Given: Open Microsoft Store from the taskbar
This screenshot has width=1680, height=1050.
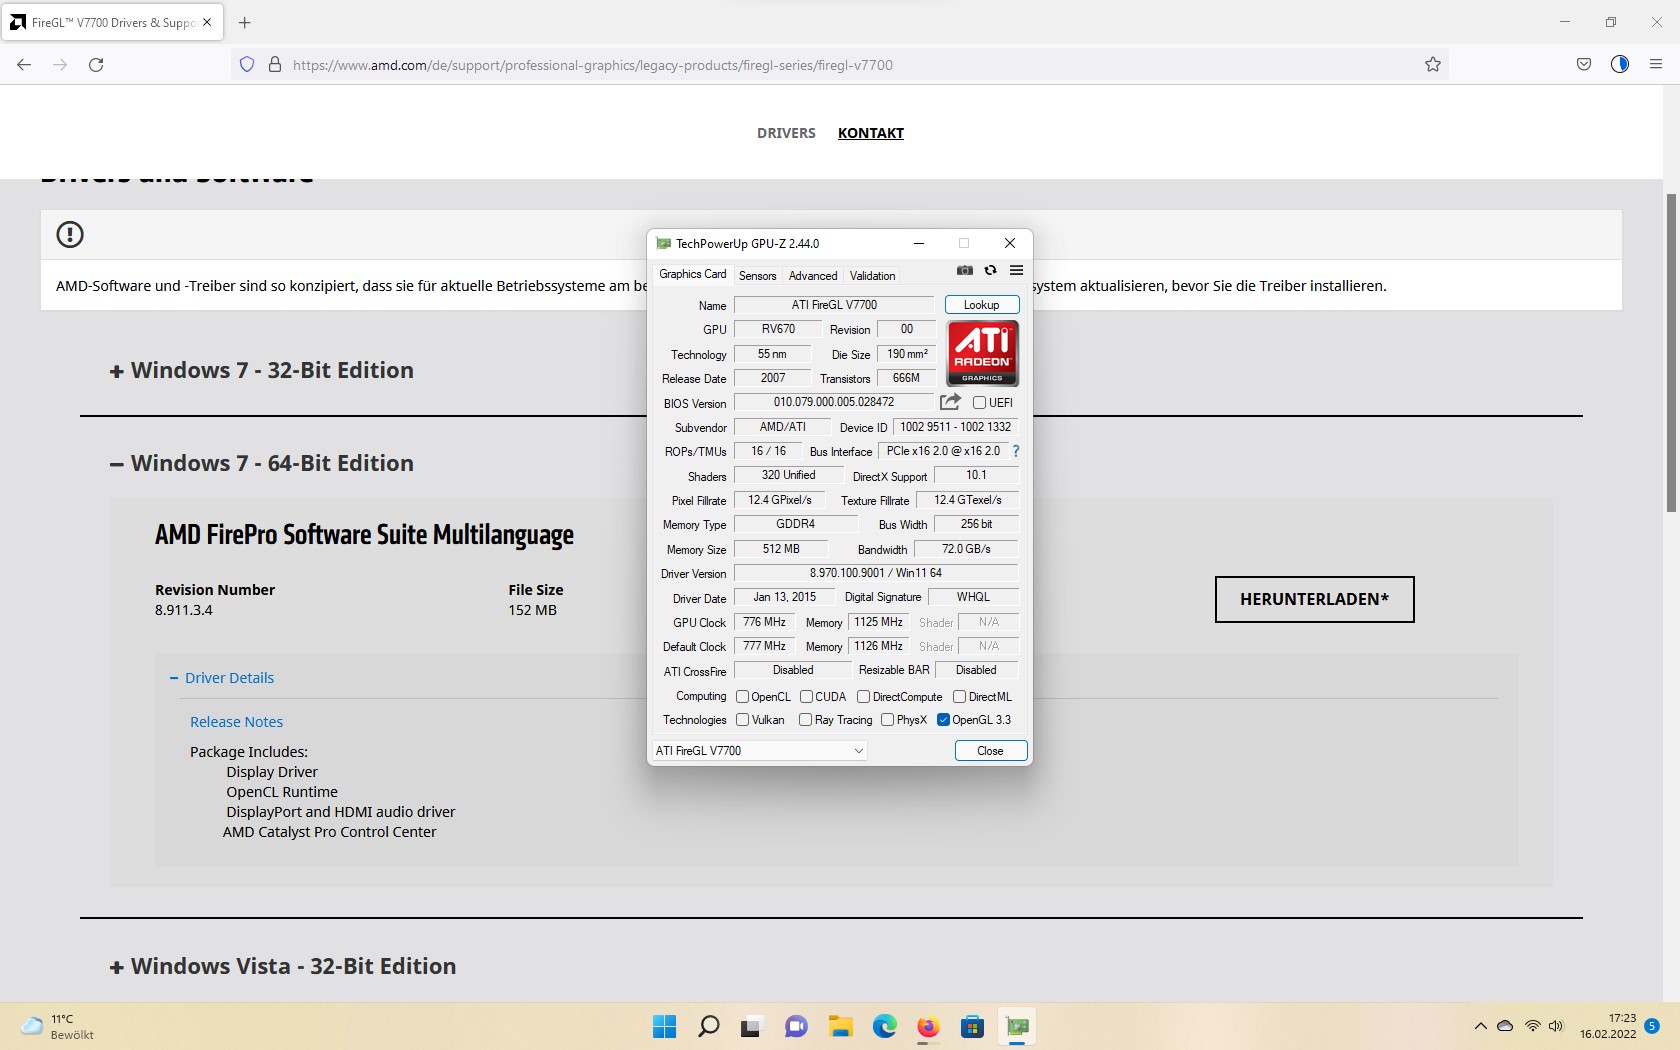Looking at the screenshot, I should (972, 1027).
